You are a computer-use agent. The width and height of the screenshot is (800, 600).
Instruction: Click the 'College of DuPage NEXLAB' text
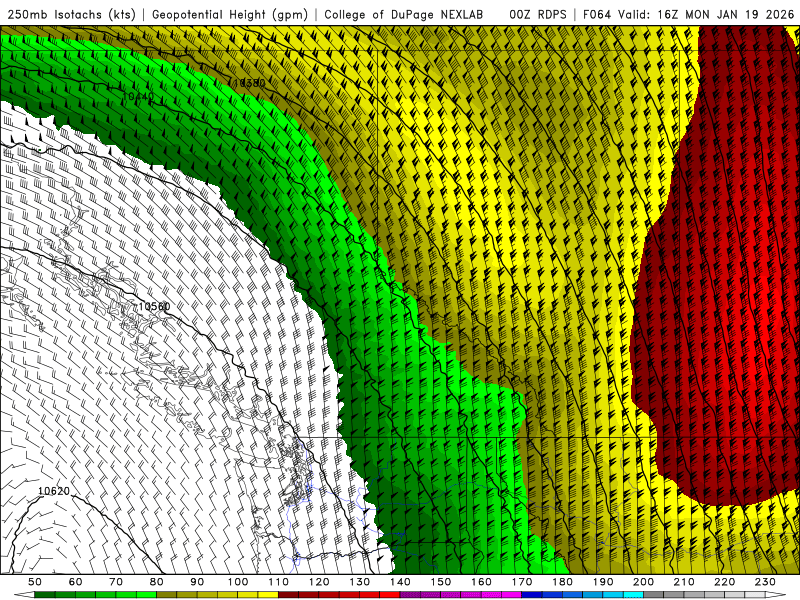pos(404,15)
